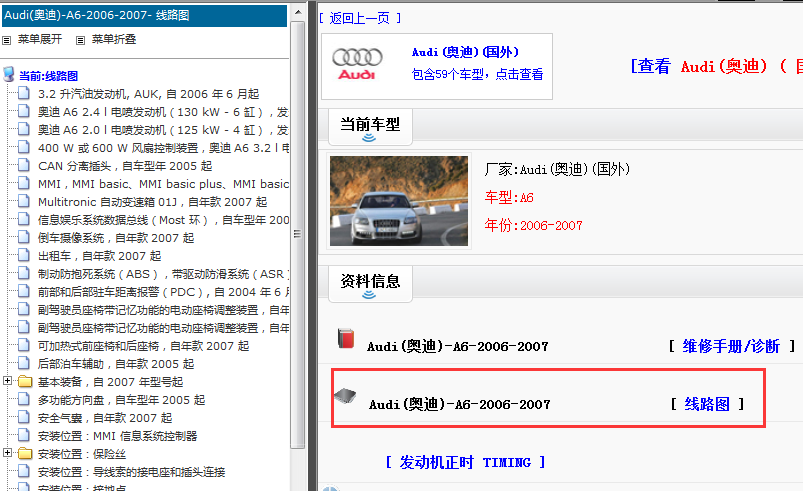Click folder icon of 安装位置：保险丝
This screenshot has width=803, height=491.
pyautogui.click(x=25, y=454)
